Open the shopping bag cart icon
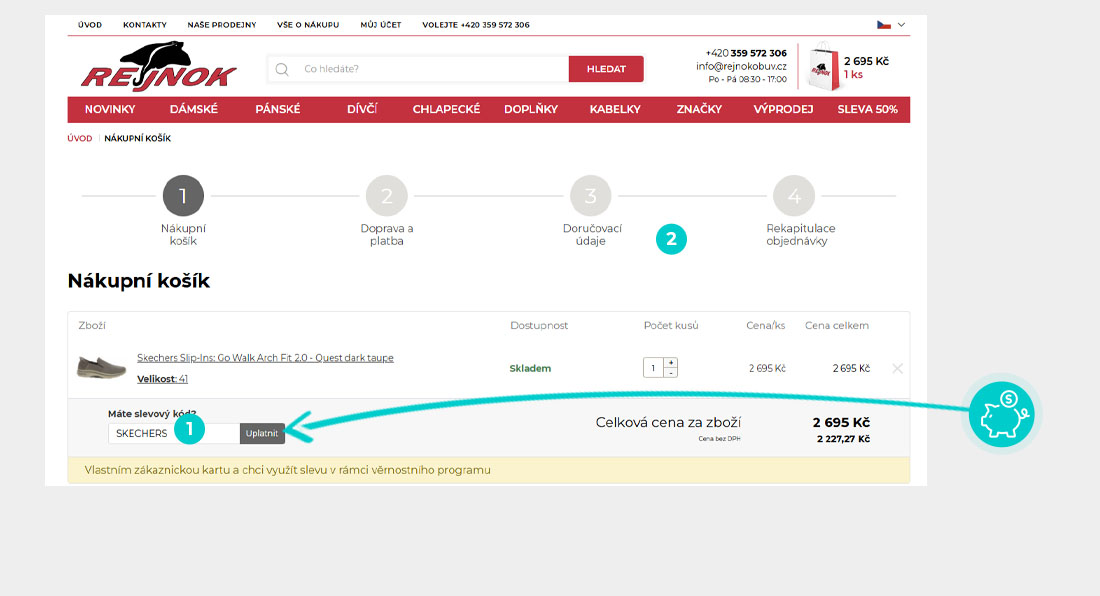Viewport: 1100px width, 596px height. 823,68
